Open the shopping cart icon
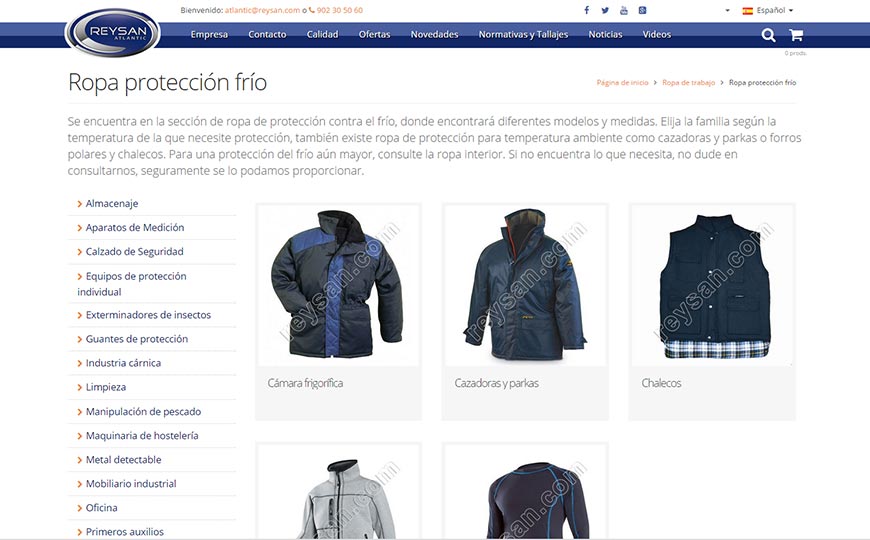Screen dimensions: 870x540 [x=796, y=35]
